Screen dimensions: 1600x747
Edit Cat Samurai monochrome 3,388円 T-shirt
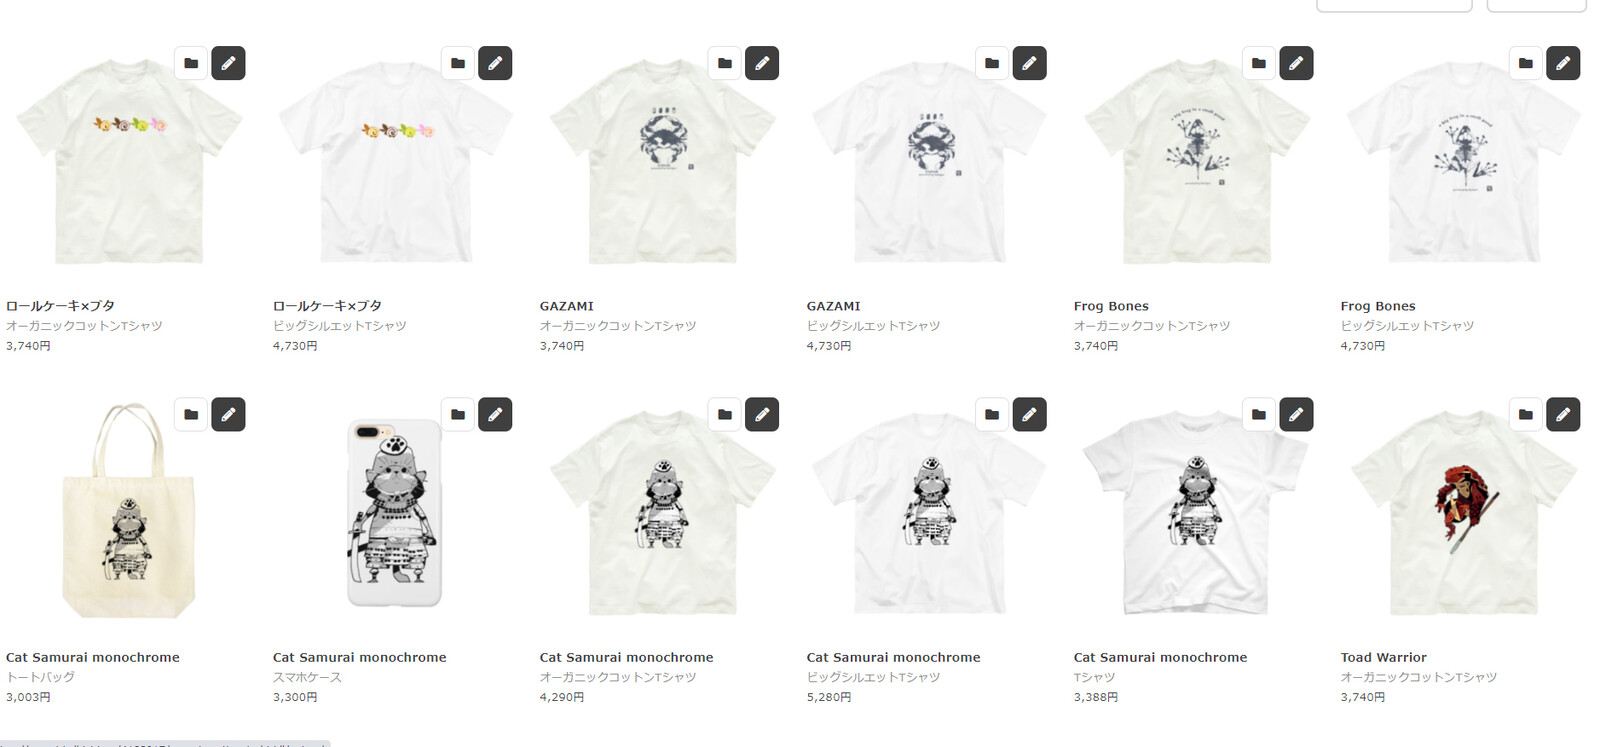[1296, 414]
